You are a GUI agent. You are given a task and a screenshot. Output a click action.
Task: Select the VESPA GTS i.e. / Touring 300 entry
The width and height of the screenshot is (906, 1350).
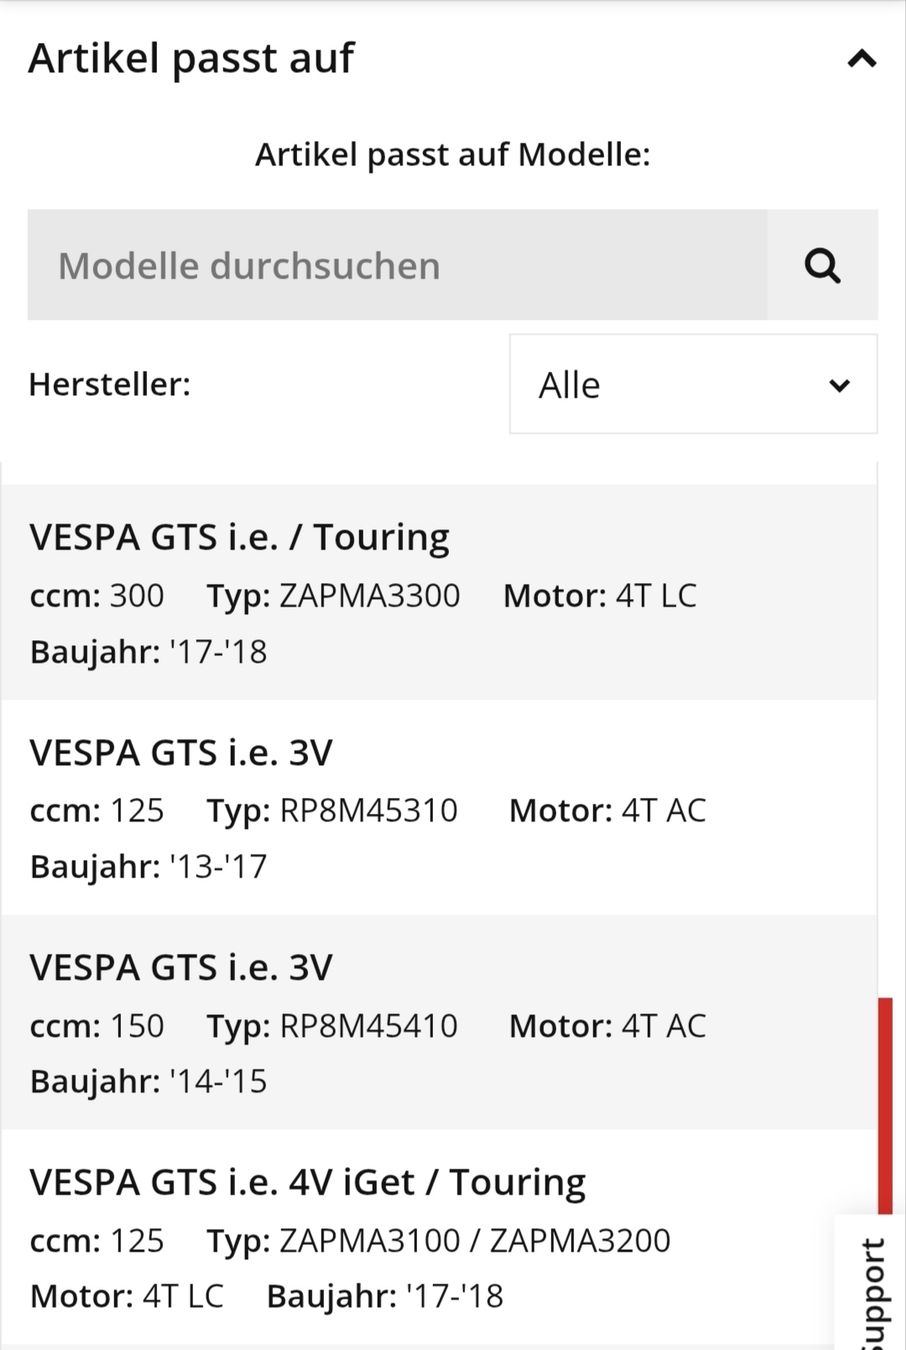(438, 592)
